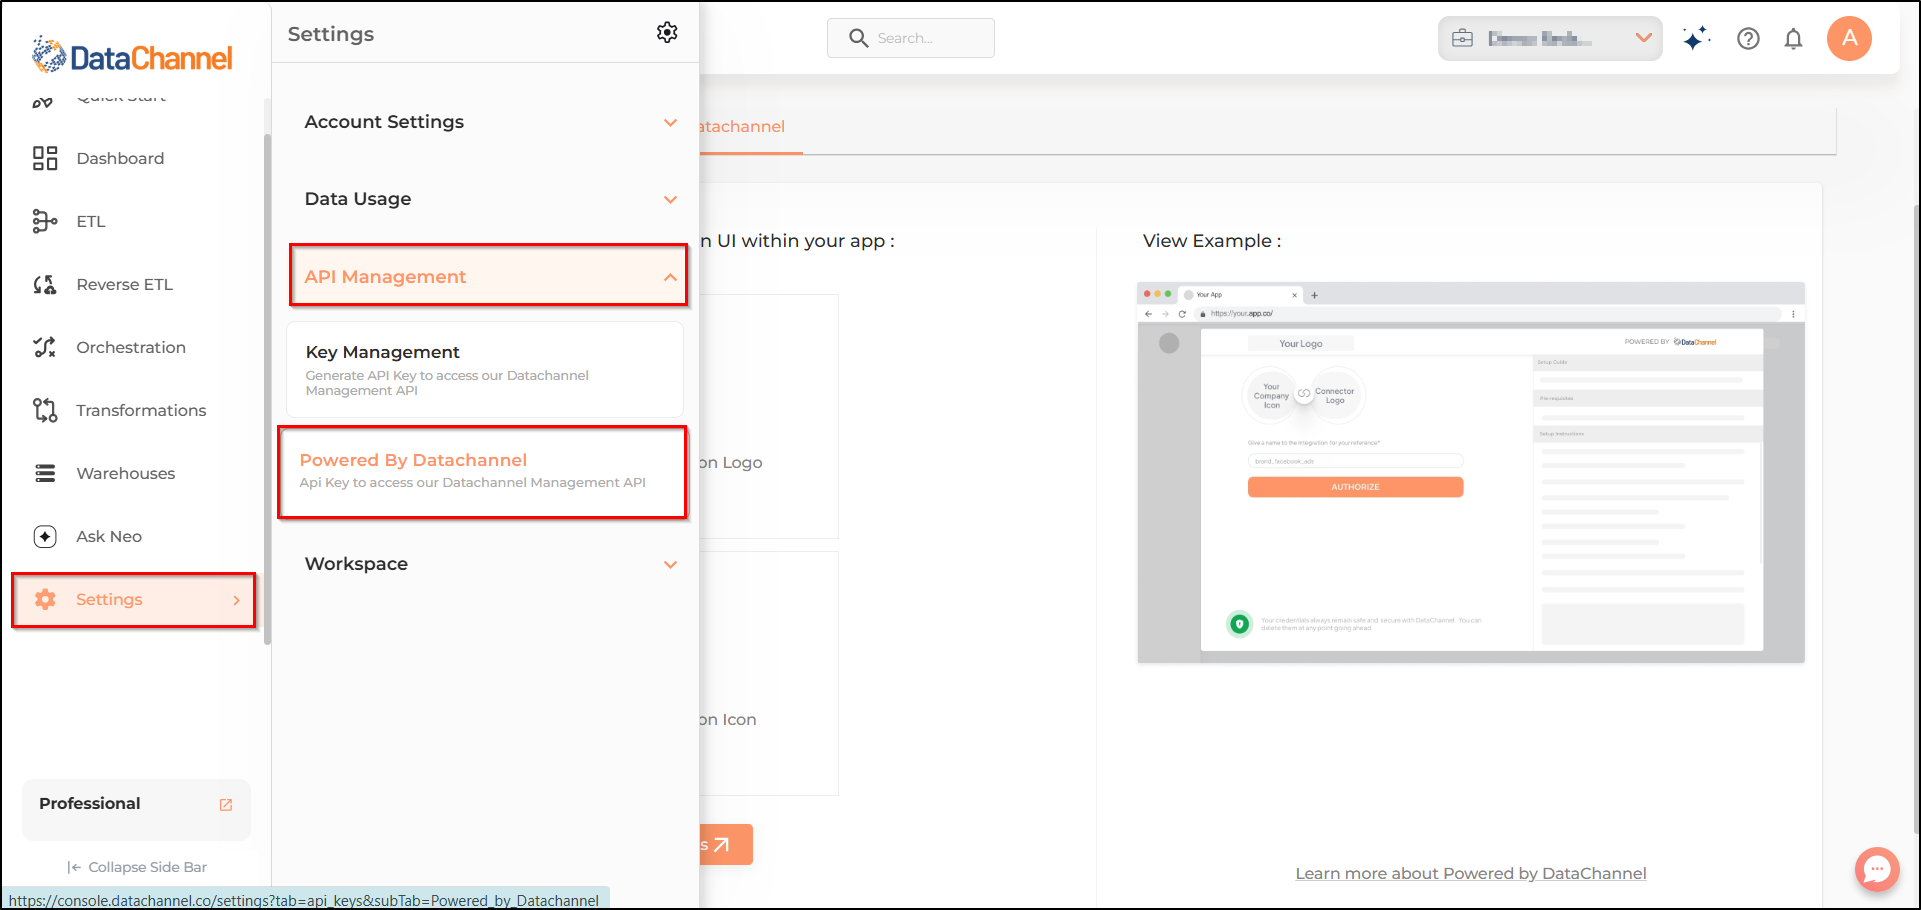Viewport: 1921px width, 910px height.
Task: Open the AI sparkle assistant icon
Action: [1696, 38]
